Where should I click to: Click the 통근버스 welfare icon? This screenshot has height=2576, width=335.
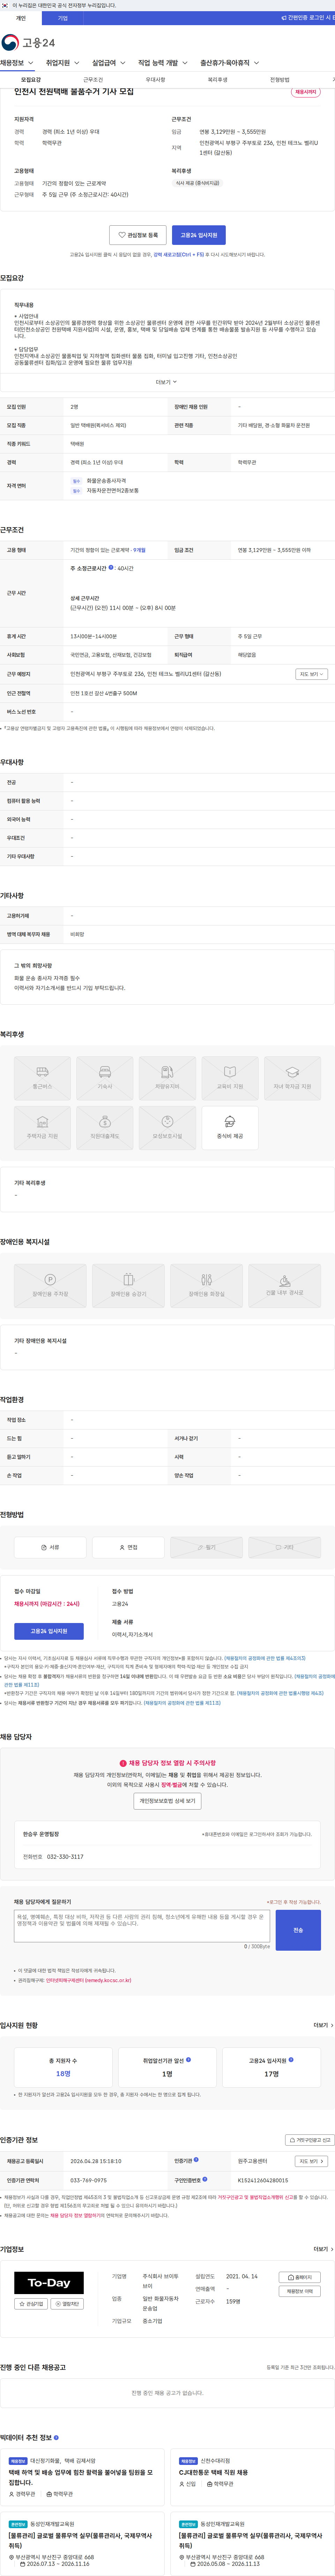tap(42, 1078)
